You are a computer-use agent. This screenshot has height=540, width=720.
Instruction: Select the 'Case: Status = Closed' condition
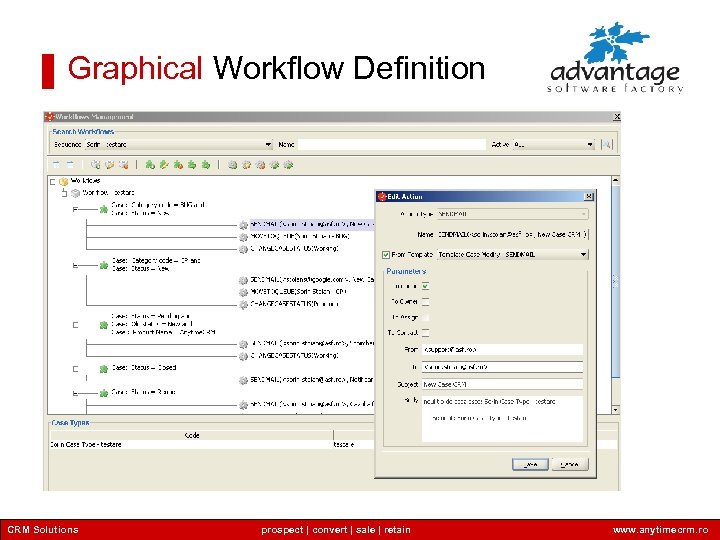pos(144,368)
